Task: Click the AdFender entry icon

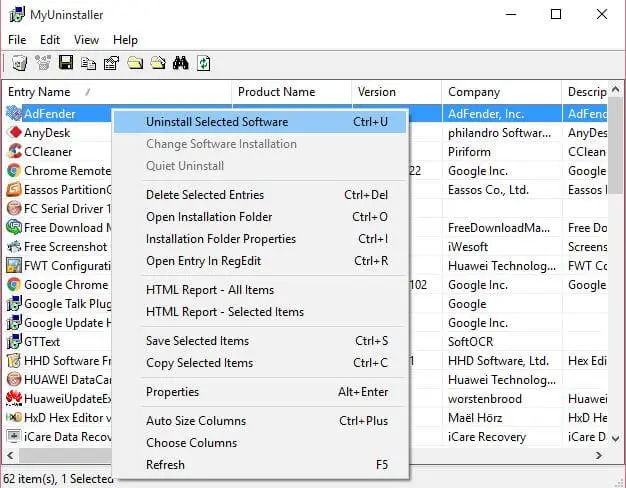Action: click(x=14, y=114)
